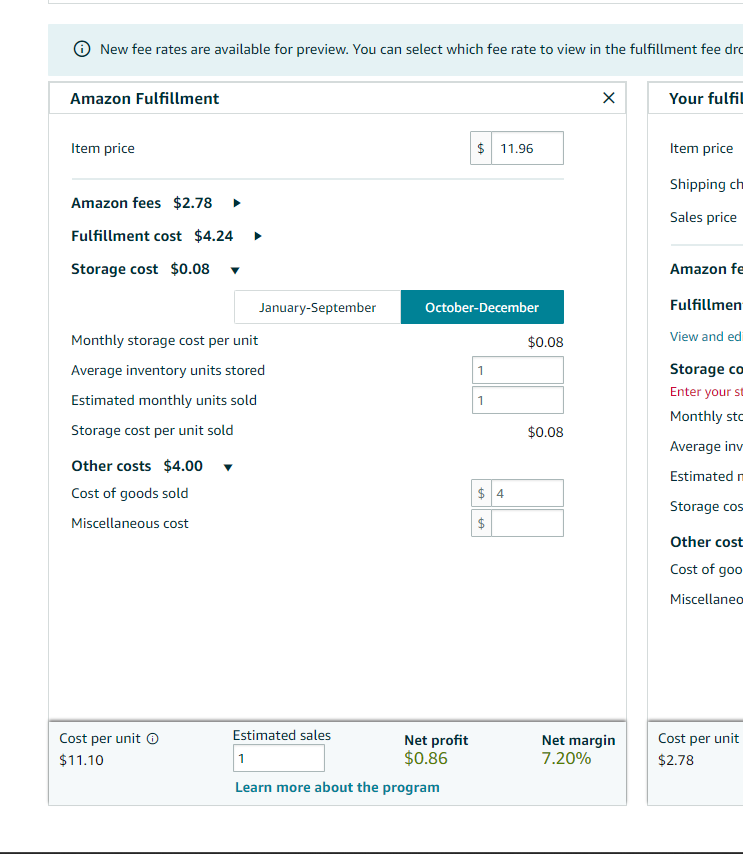Close the Amazon Fulfillment panel

pyautogui.click(x=608, y=98)
